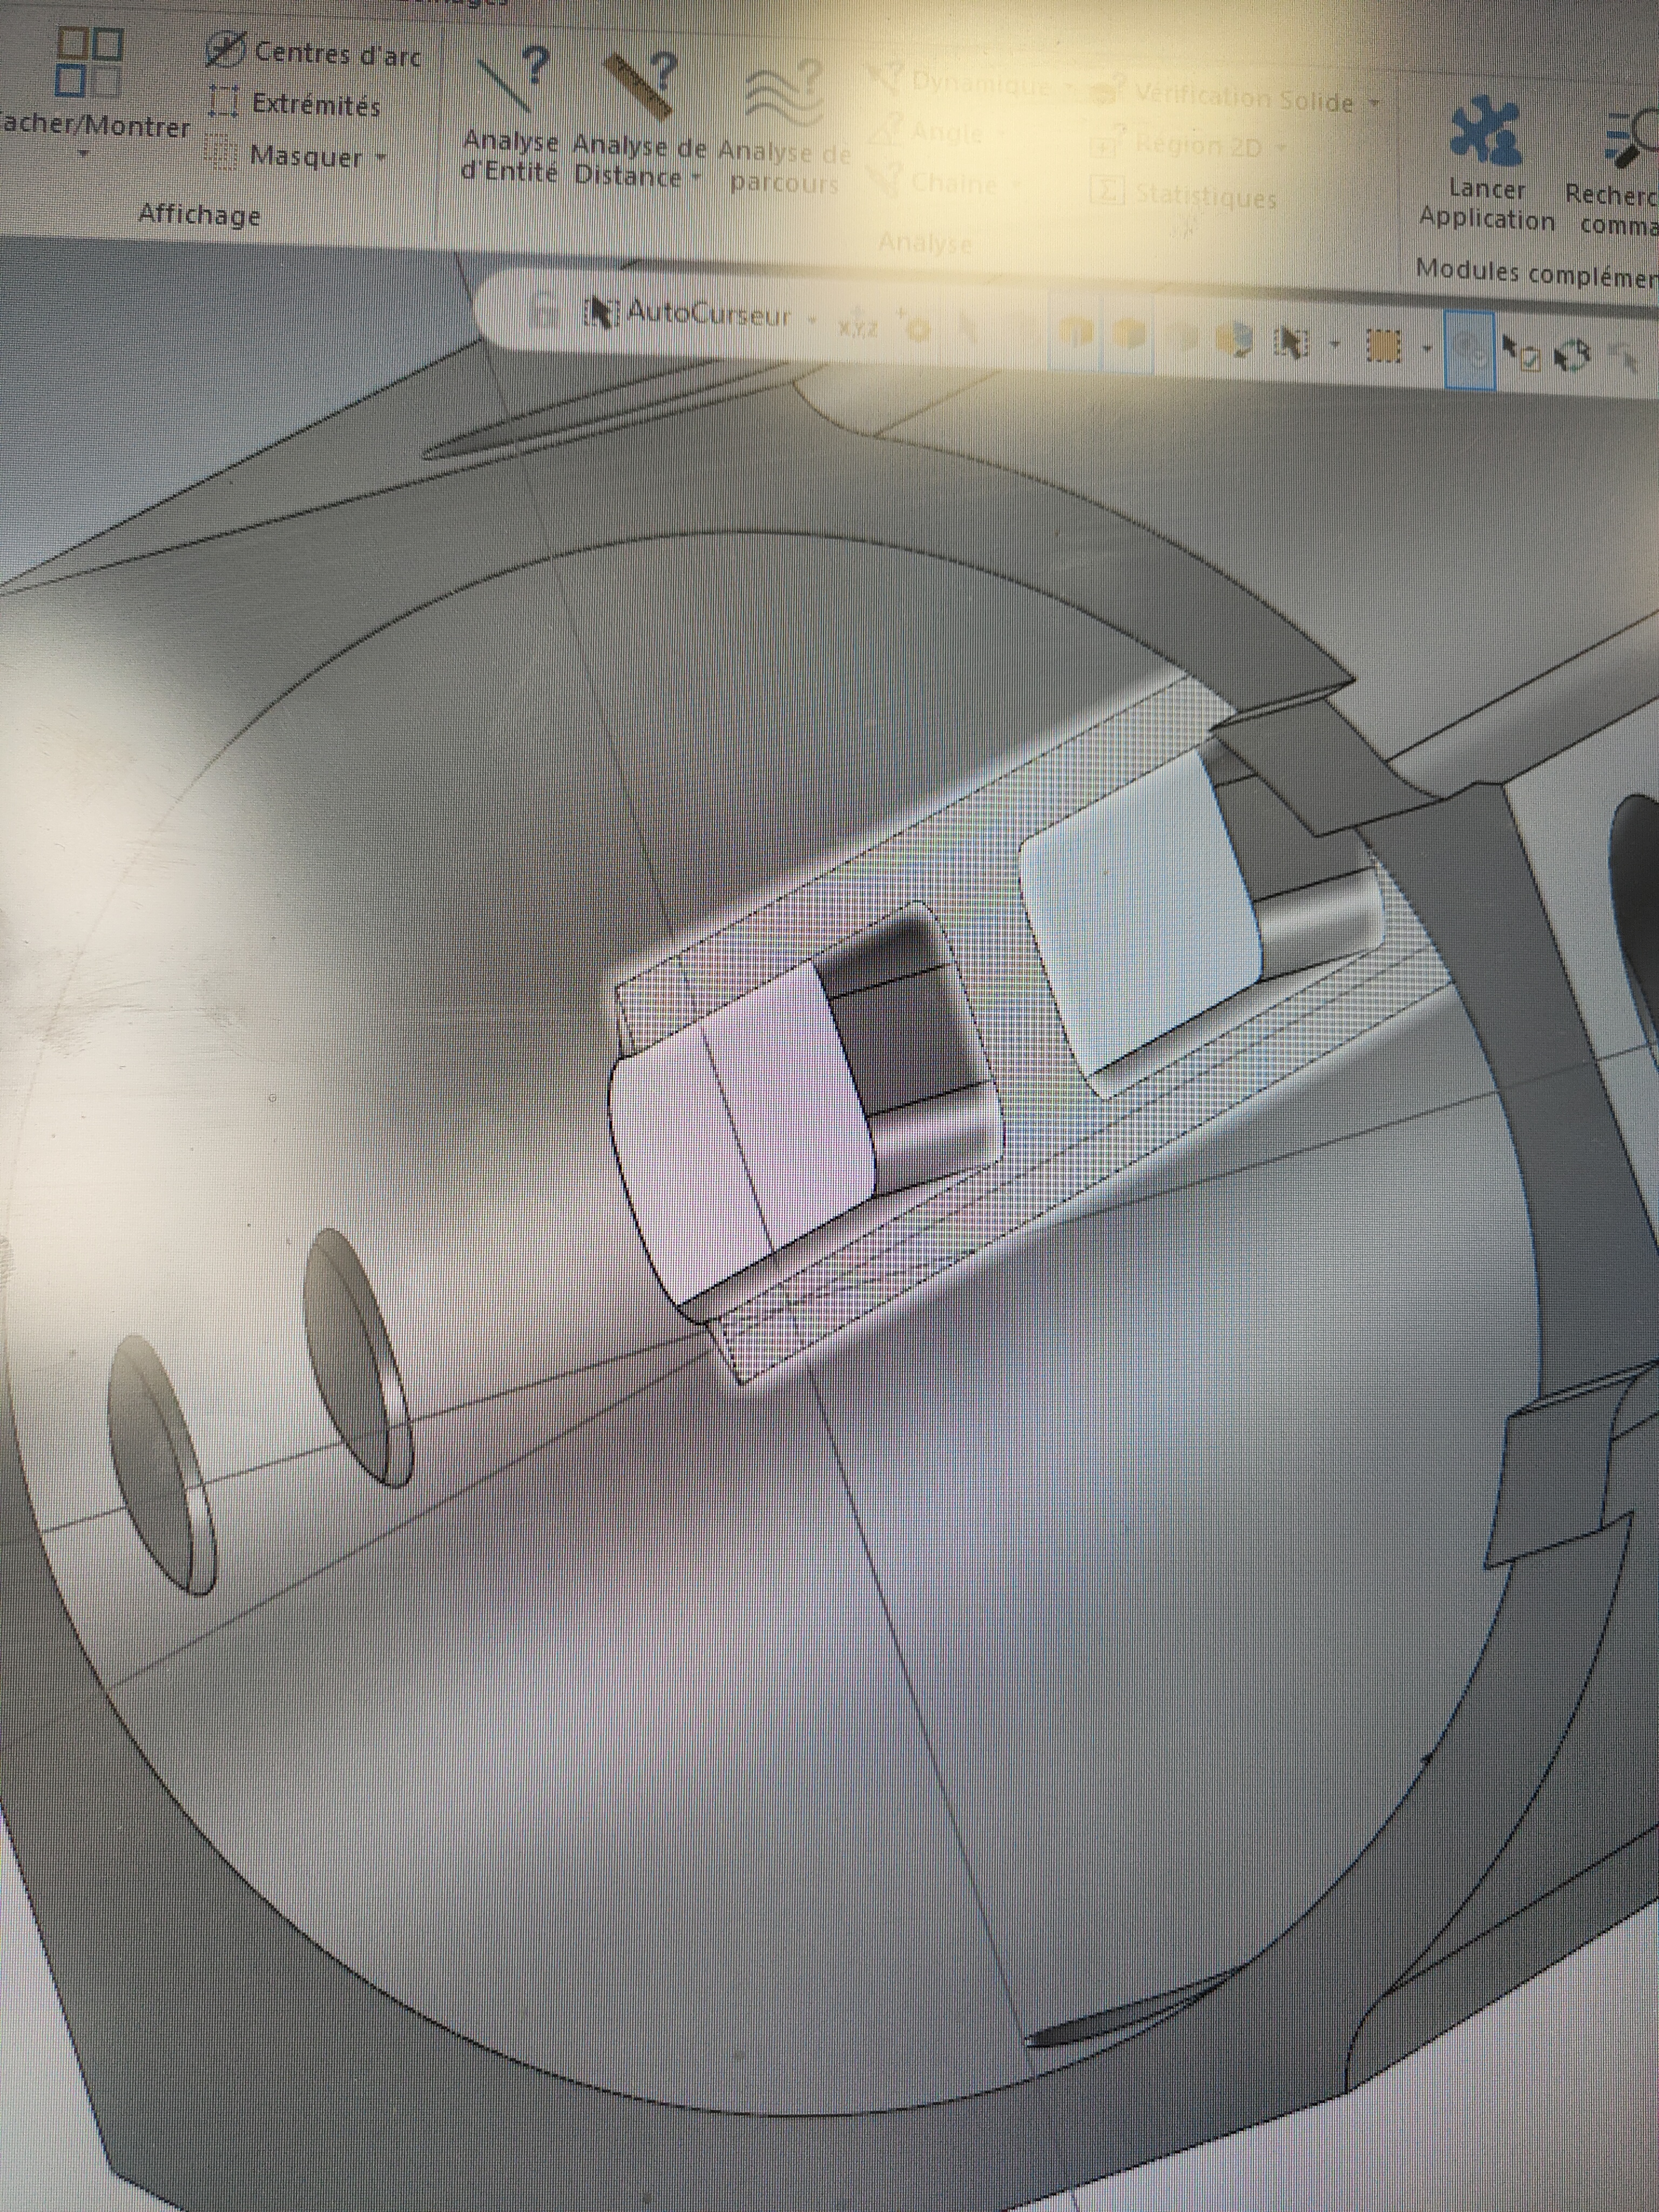The image size is (1659, 2212).
Task: Expand the Vérification Solide dropdown arrow
Action: [x=1373, y=102]
